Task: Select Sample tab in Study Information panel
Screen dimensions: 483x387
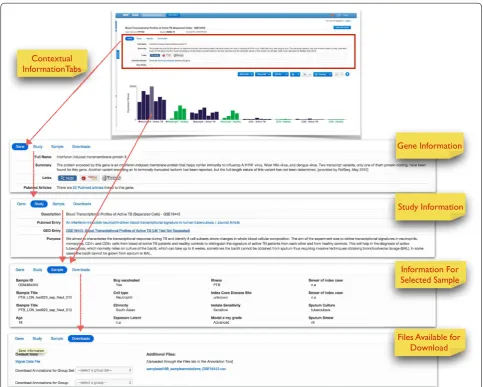Action: pyautogui.click(x=58, y=204)
